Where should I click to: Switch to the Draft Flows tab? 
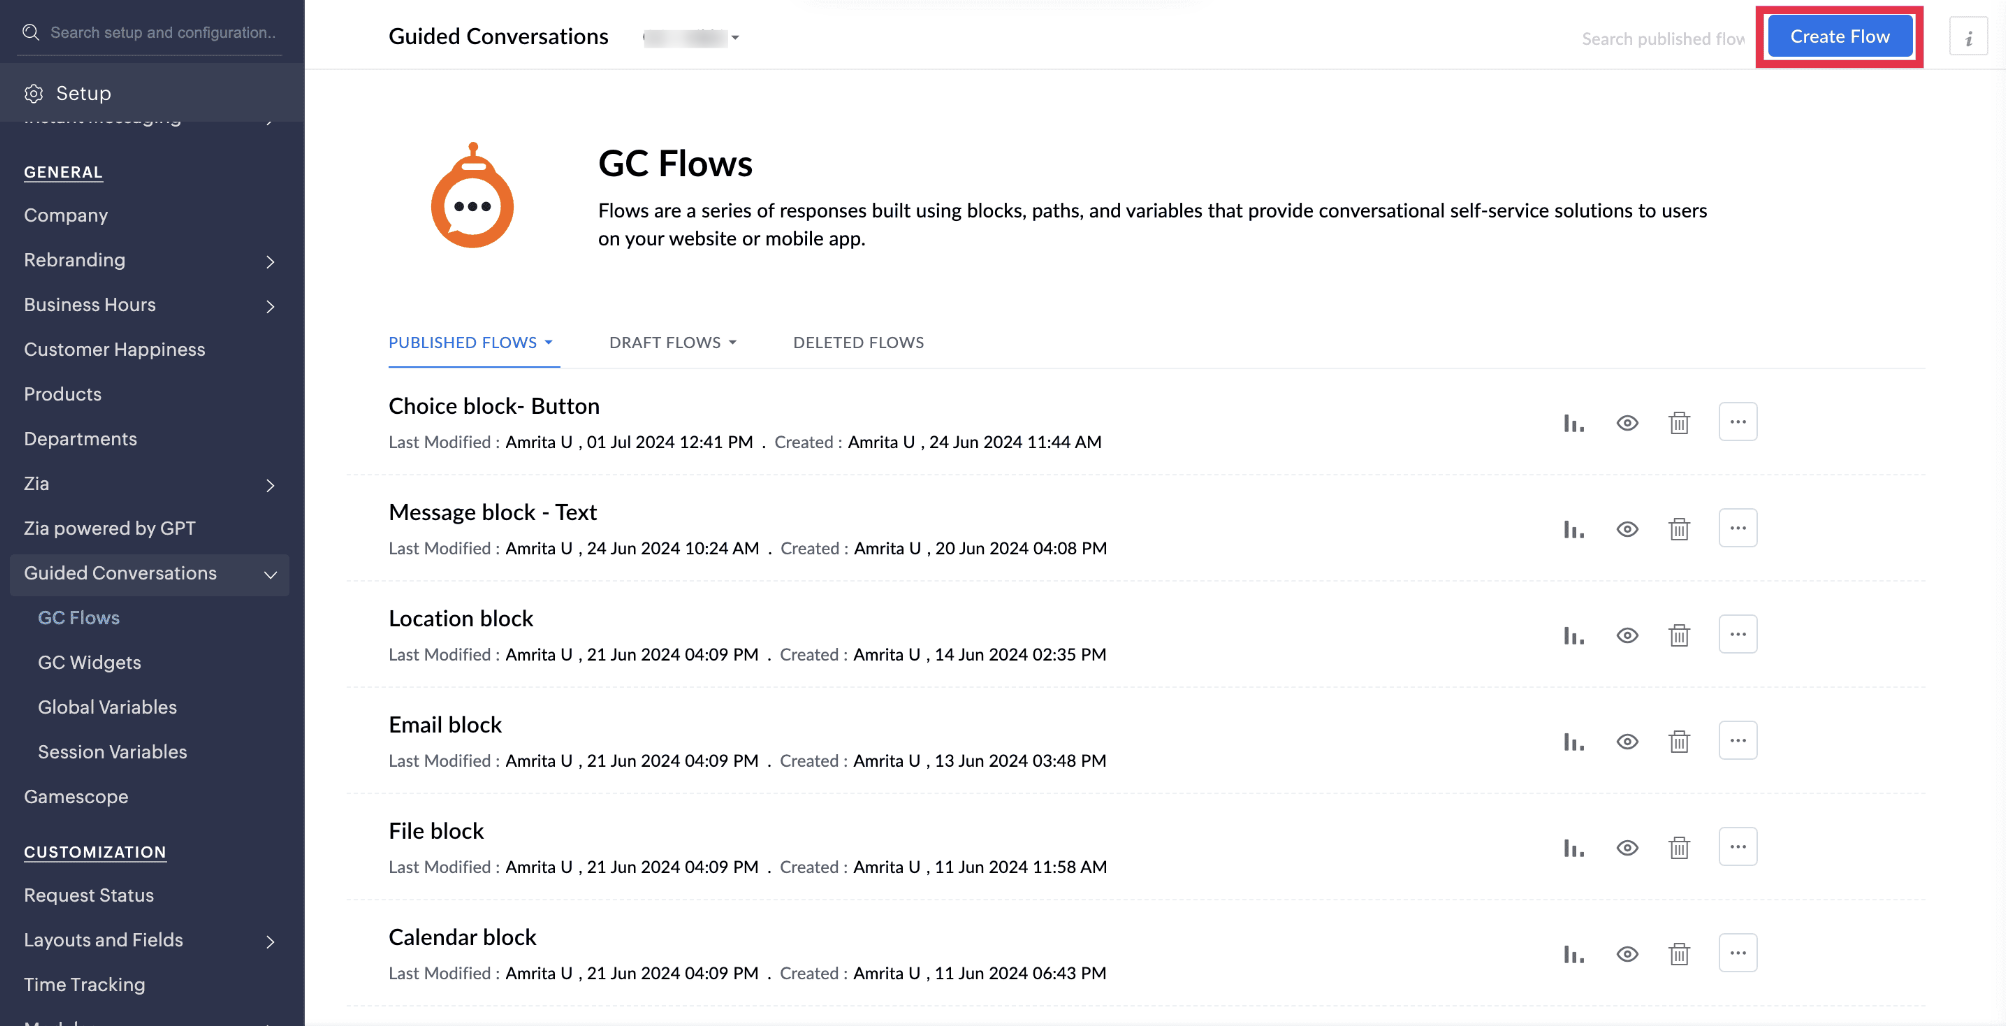(x=665, y=342)
